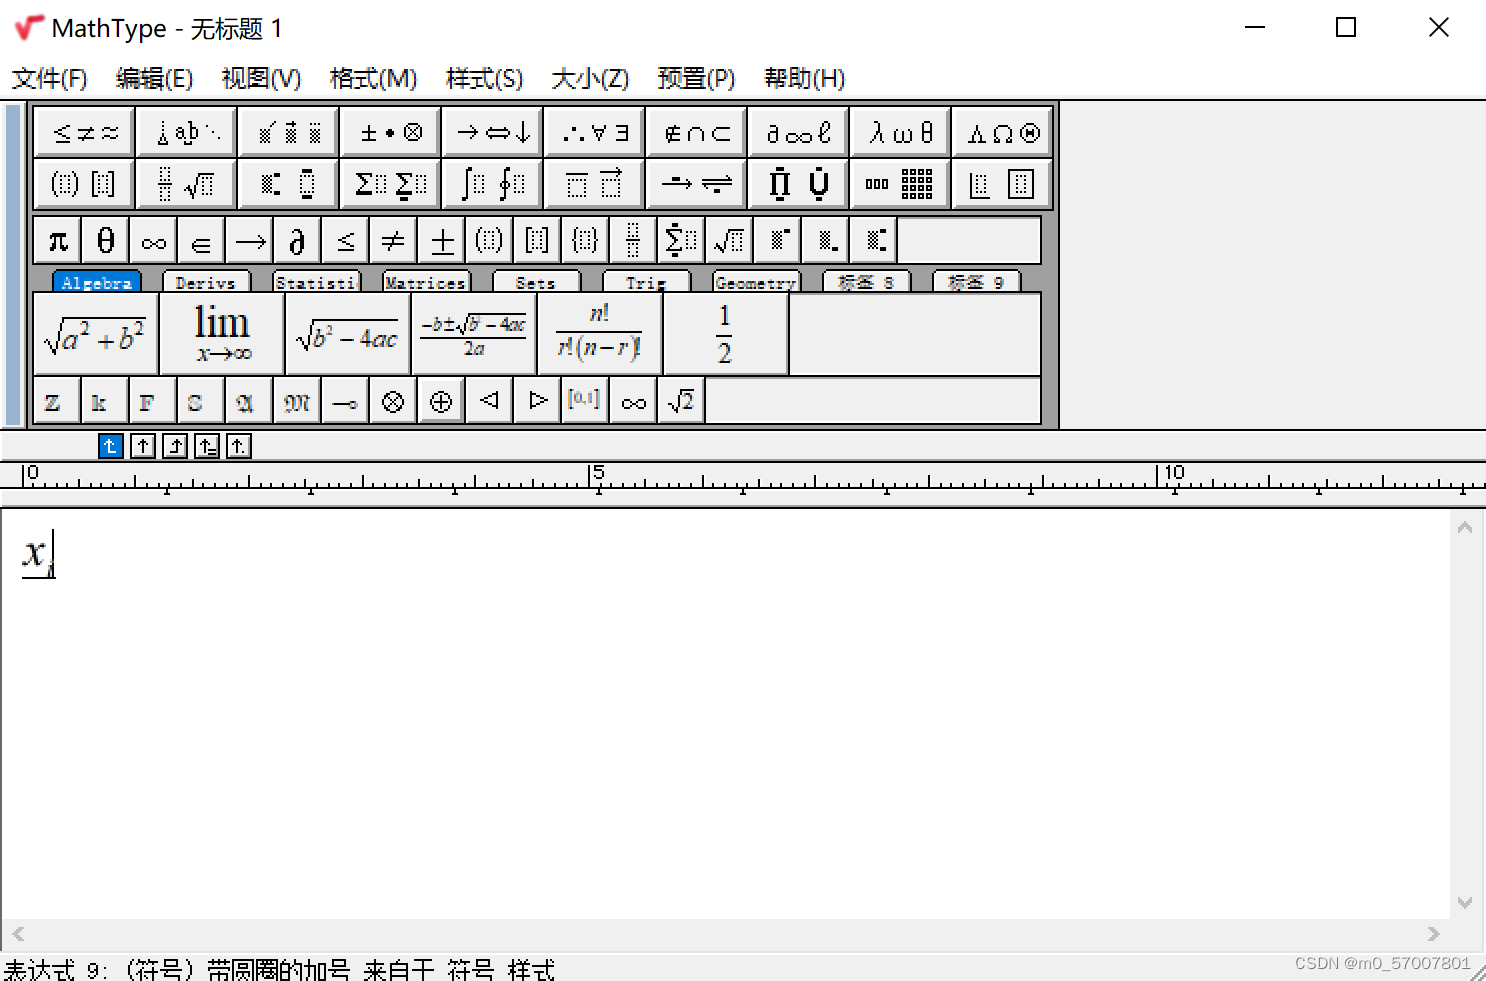
Task: Insert the right arrow symbol
Action: pos(250,240)
